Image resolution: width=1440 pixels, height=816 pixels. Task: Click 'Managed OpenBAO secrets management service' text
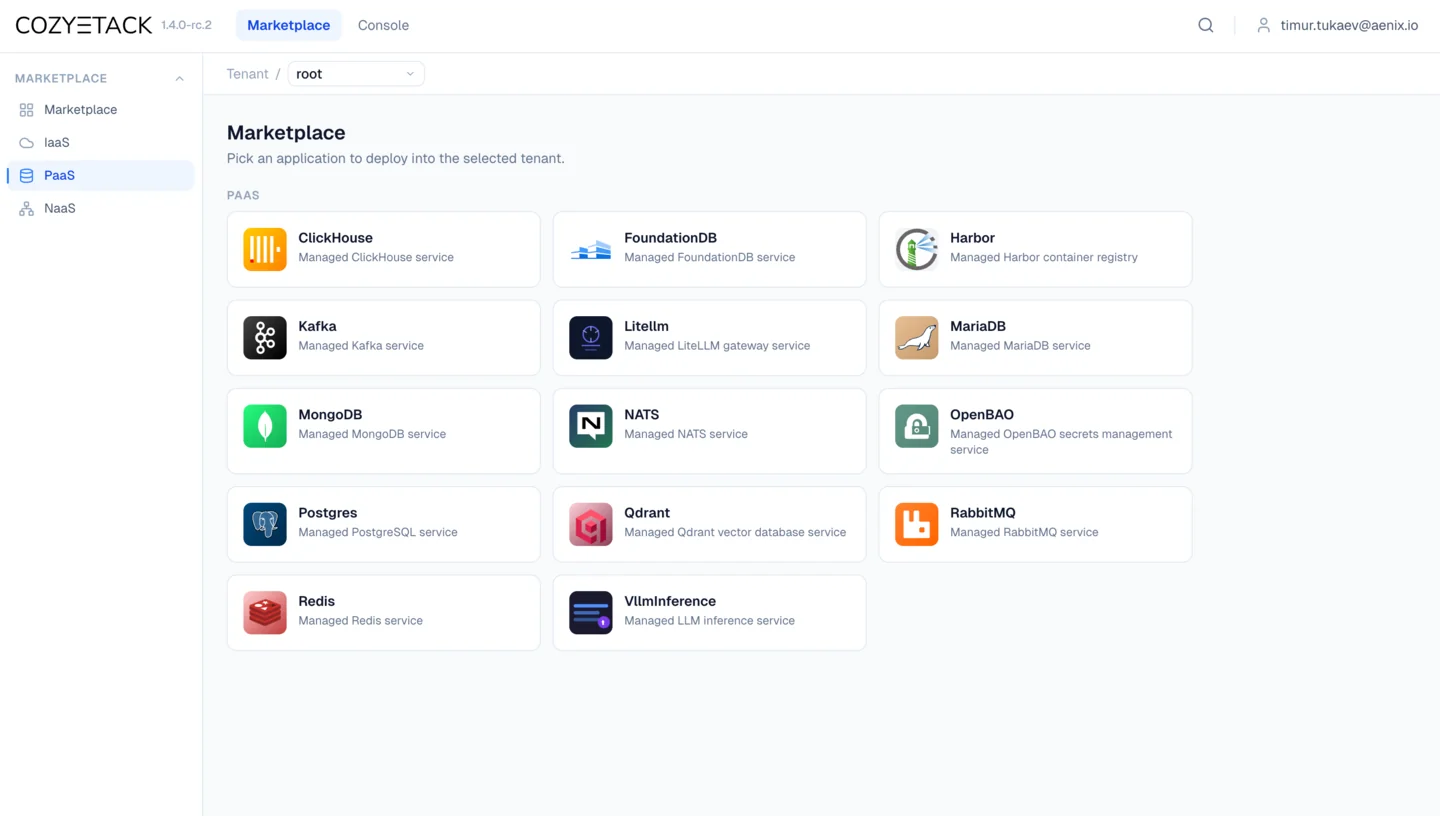[x=1061, y=442]
